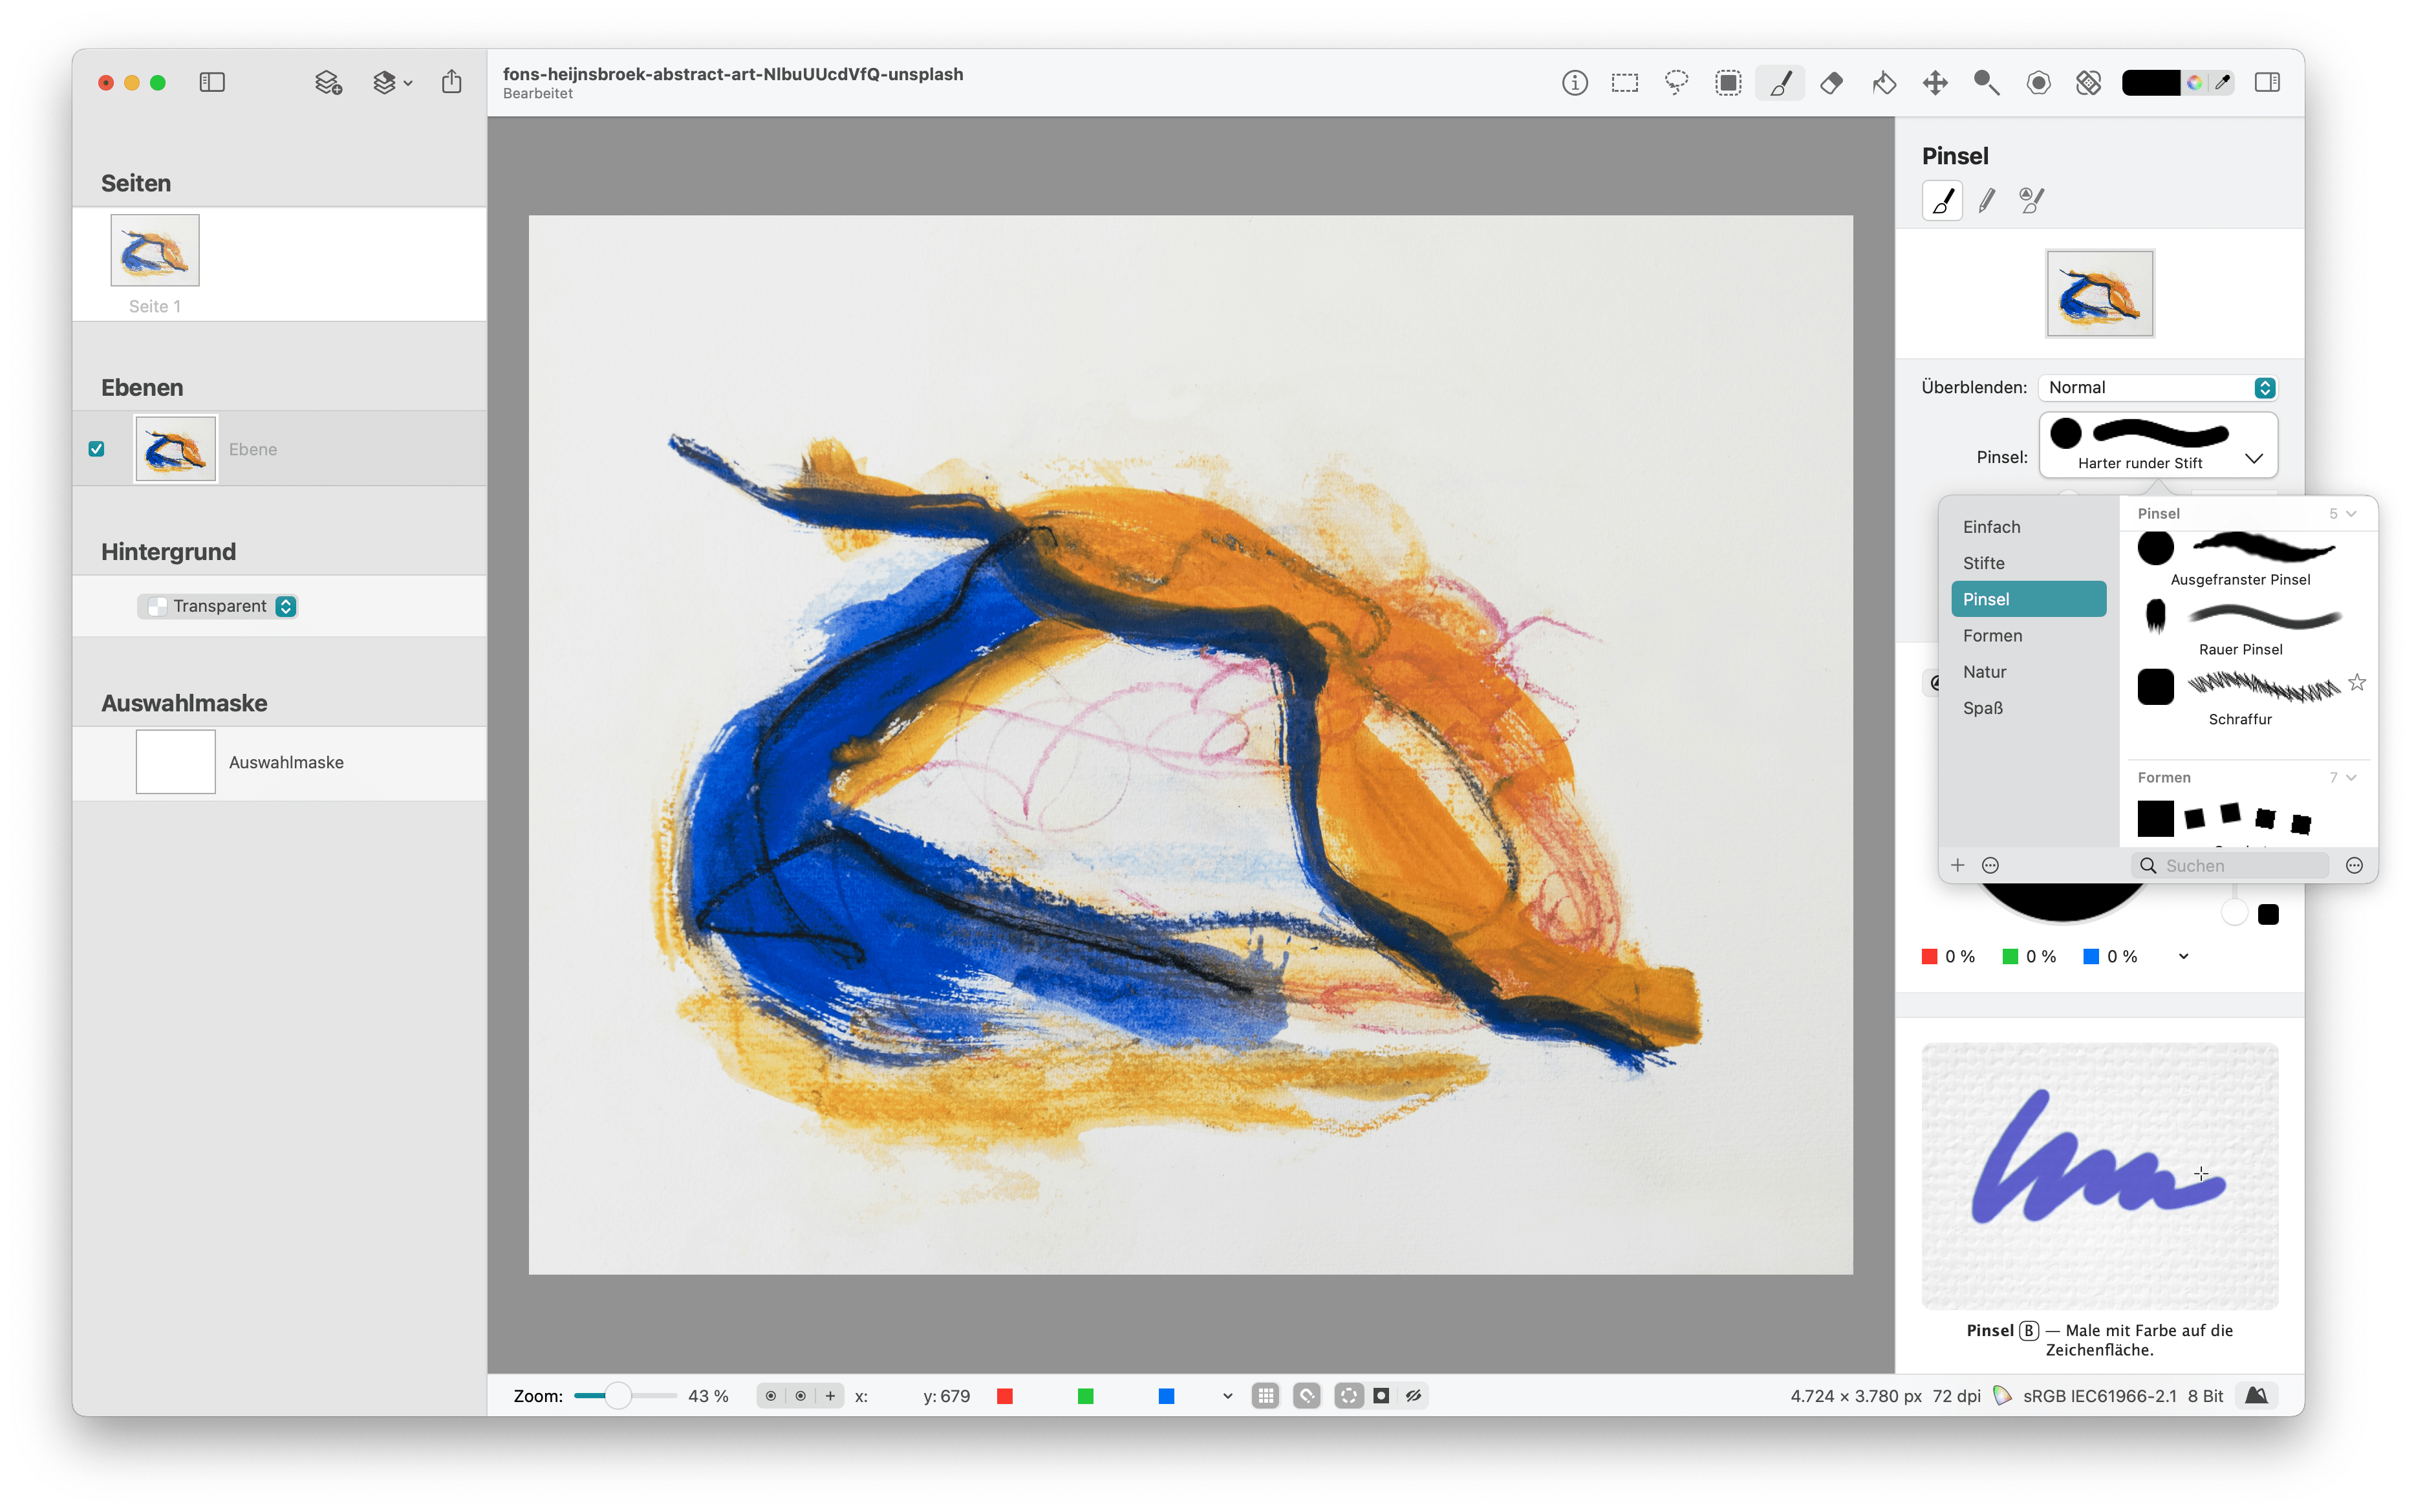Screen dimensions: 2425x1512
Task: Open brush category options ellipsis beside plus
Action: 1990,865
